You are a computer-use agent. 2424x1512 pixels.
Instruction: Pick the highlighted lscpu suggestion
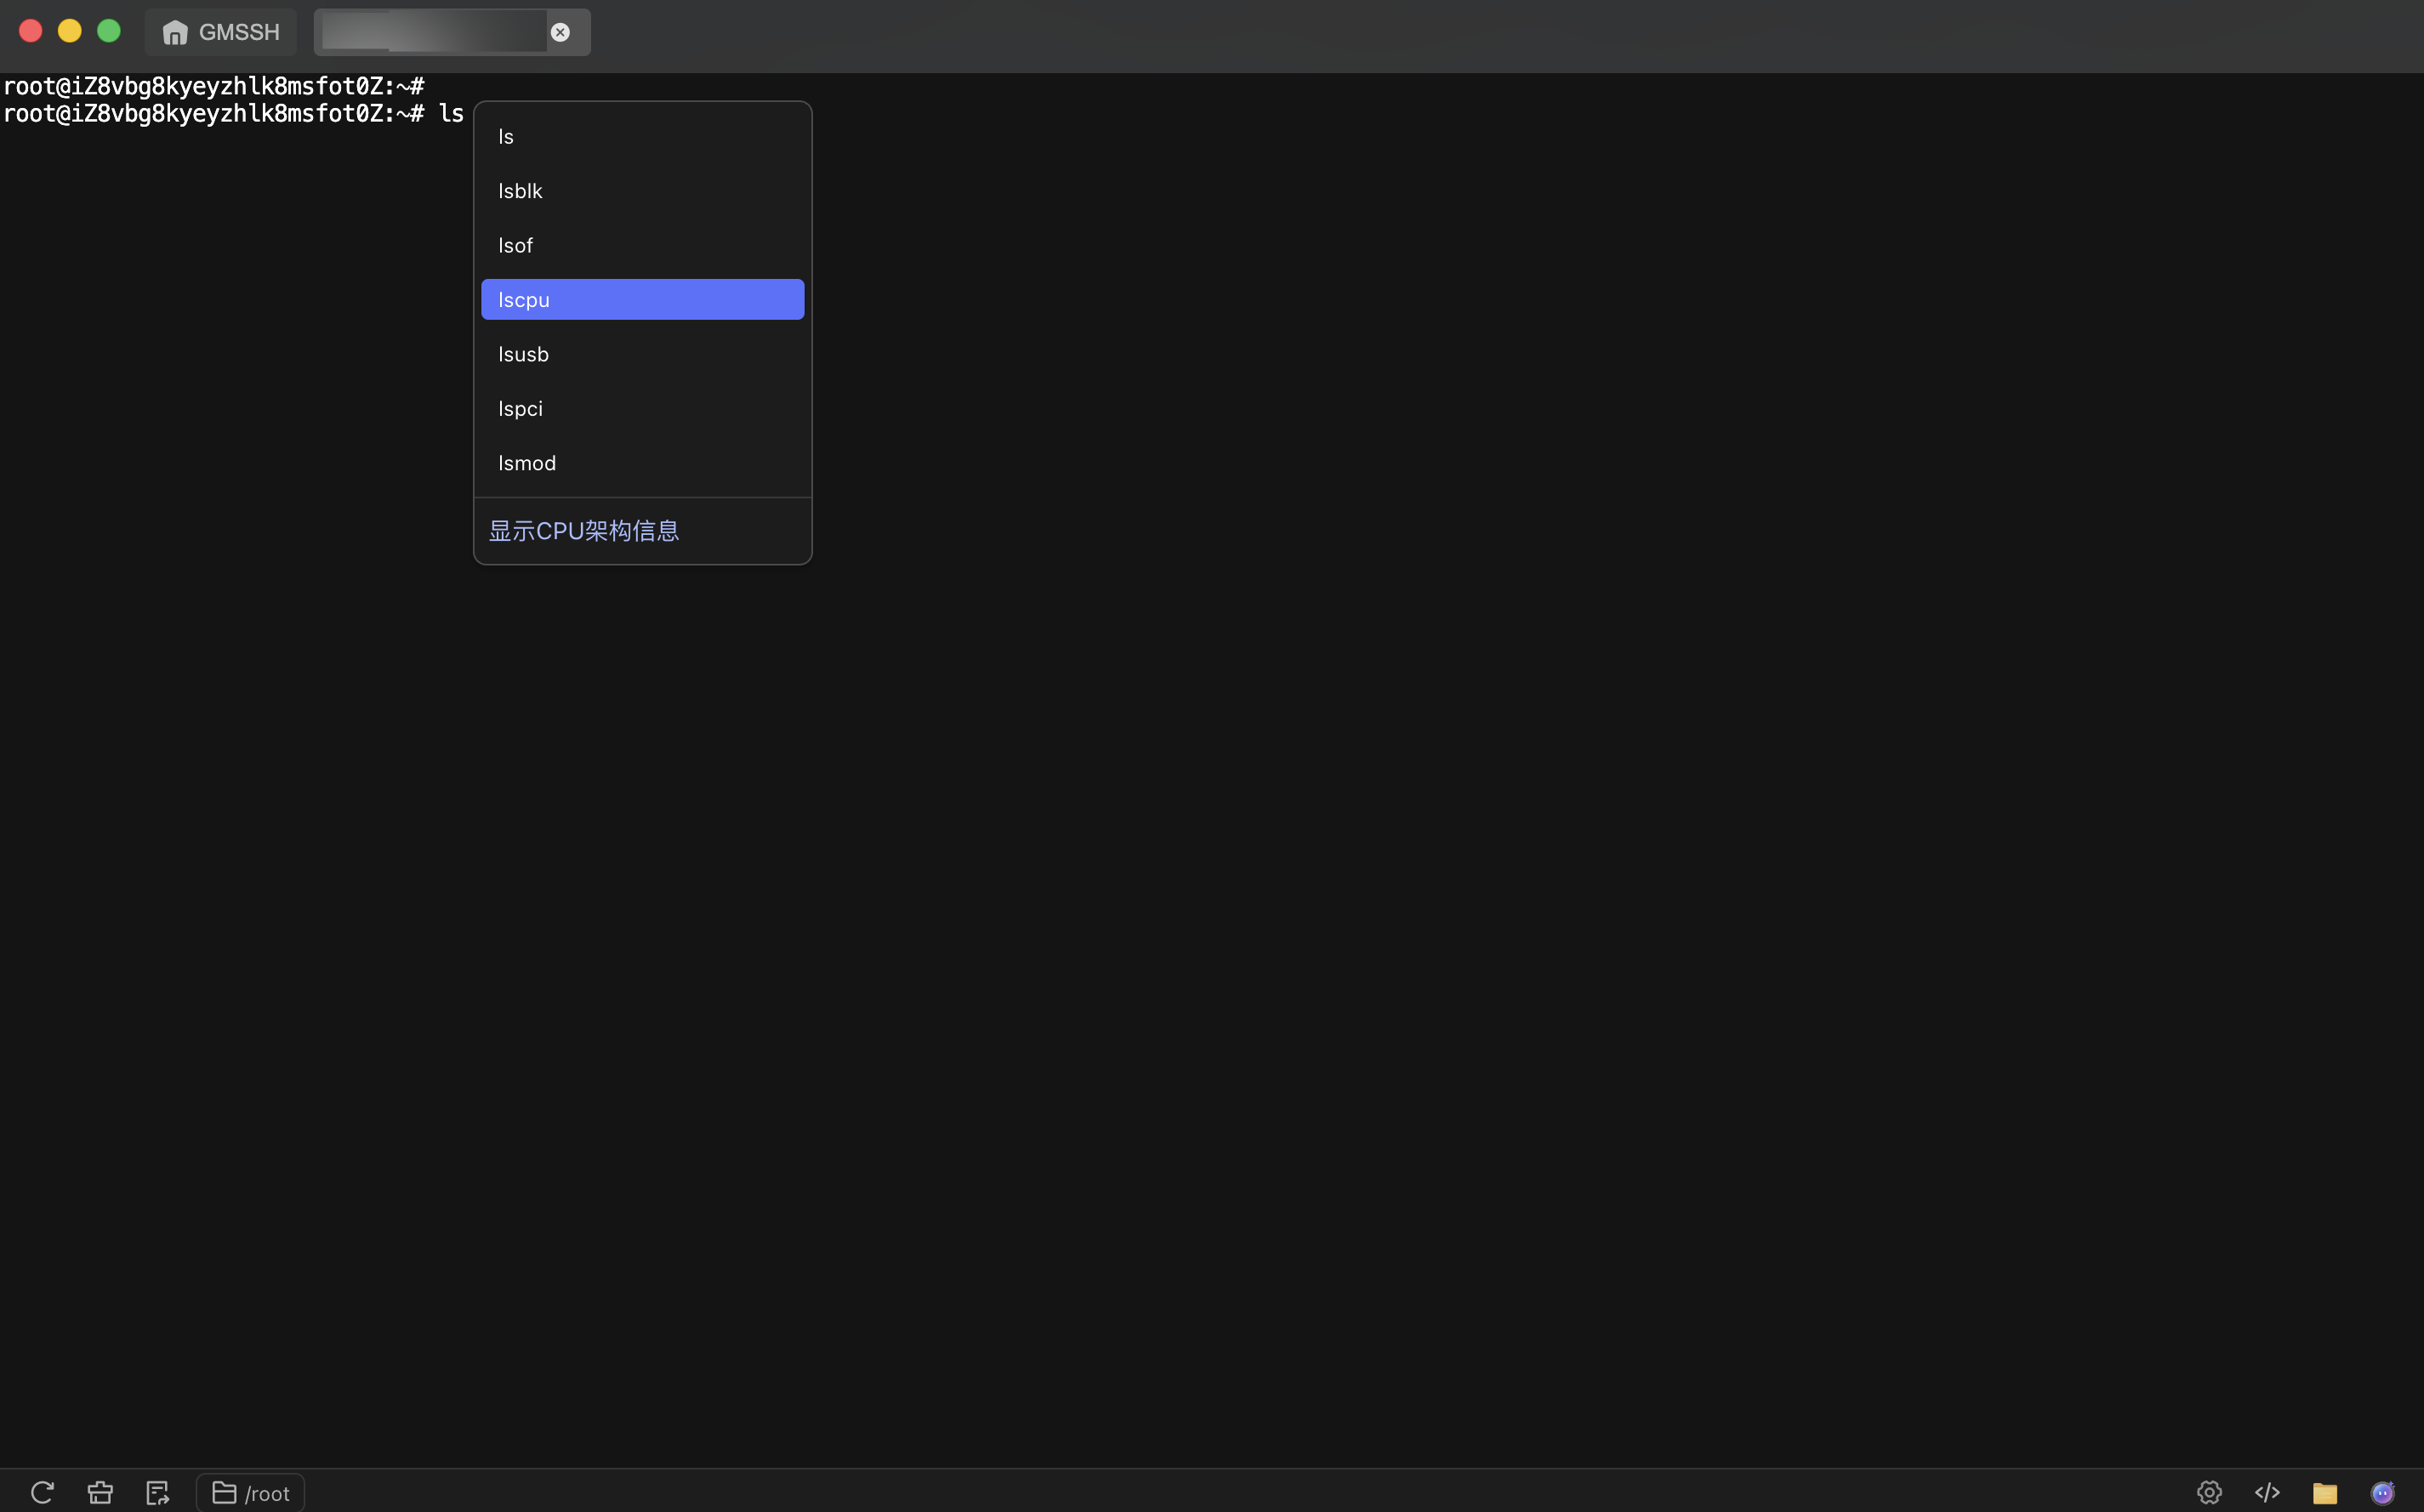tap(642, 299)
